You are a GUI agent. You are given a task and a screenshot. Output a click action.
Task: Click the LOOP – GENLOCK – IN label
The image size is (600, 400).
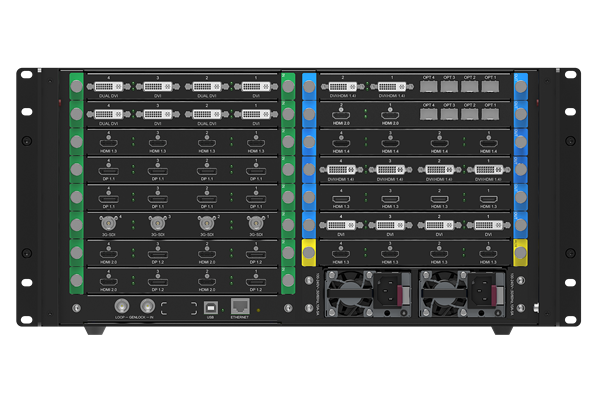(134, 317)
